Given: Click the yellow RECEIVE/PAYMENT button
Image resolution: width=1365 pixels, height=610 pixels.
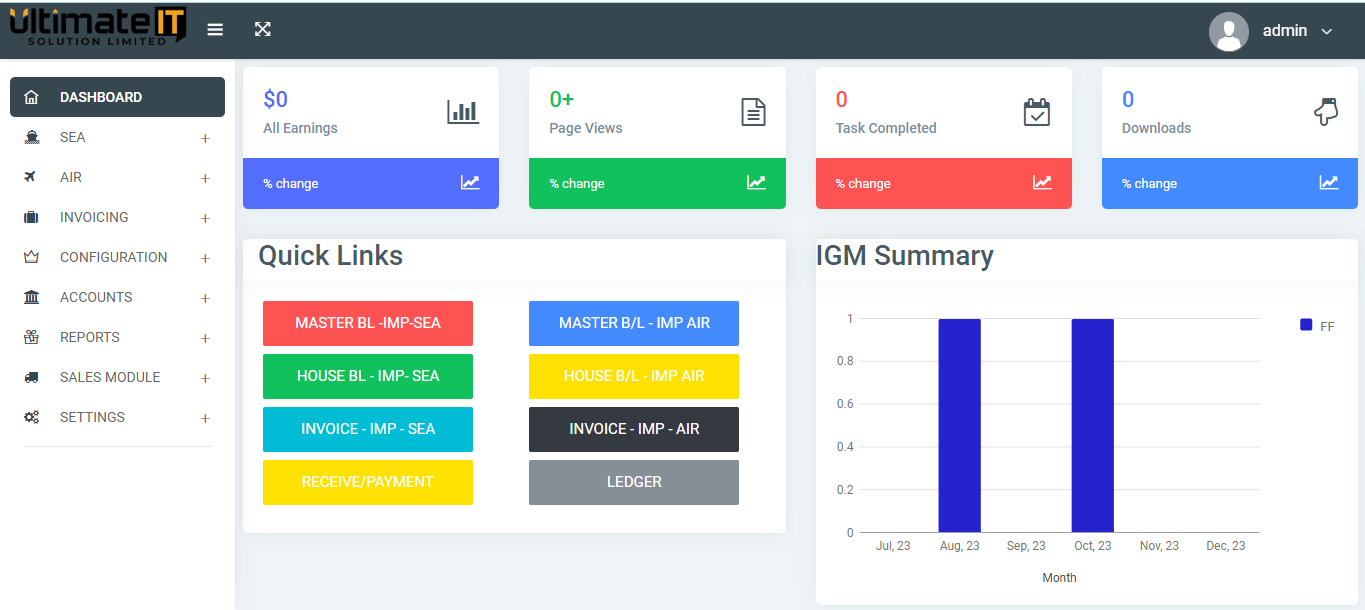Looking at the screenshot, I should click(x=368, y=482).
